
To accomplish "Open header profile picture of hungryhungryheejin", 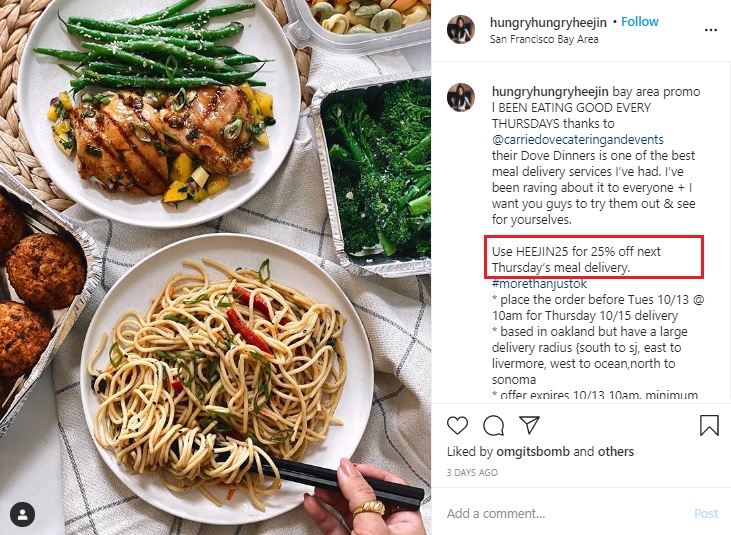I will click(461, 29).
